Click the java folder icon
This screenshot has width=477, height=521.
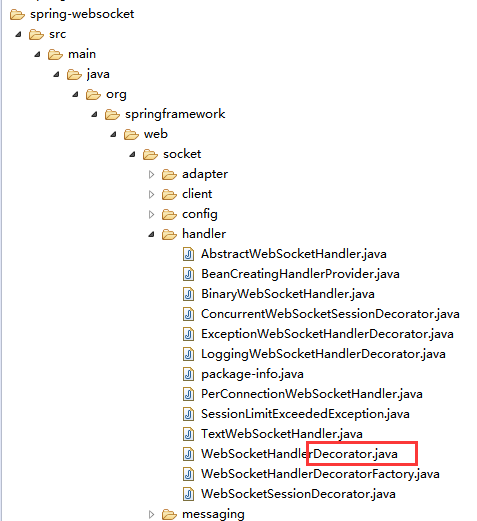(x=74, y=75)
